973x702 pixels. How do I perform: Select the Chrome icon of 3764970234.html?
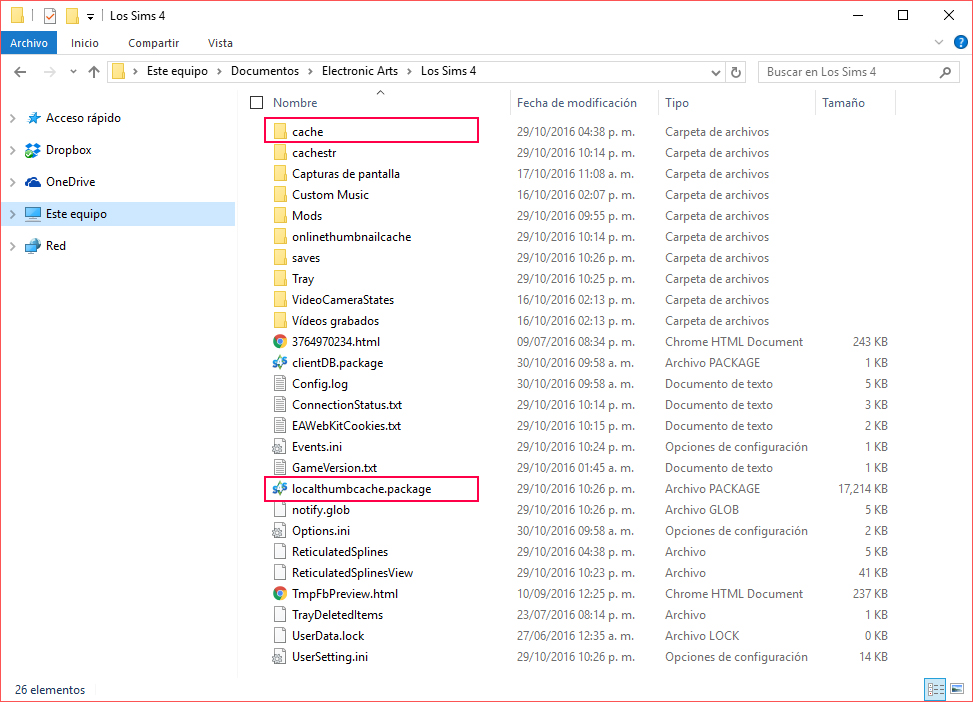point(280,341)
